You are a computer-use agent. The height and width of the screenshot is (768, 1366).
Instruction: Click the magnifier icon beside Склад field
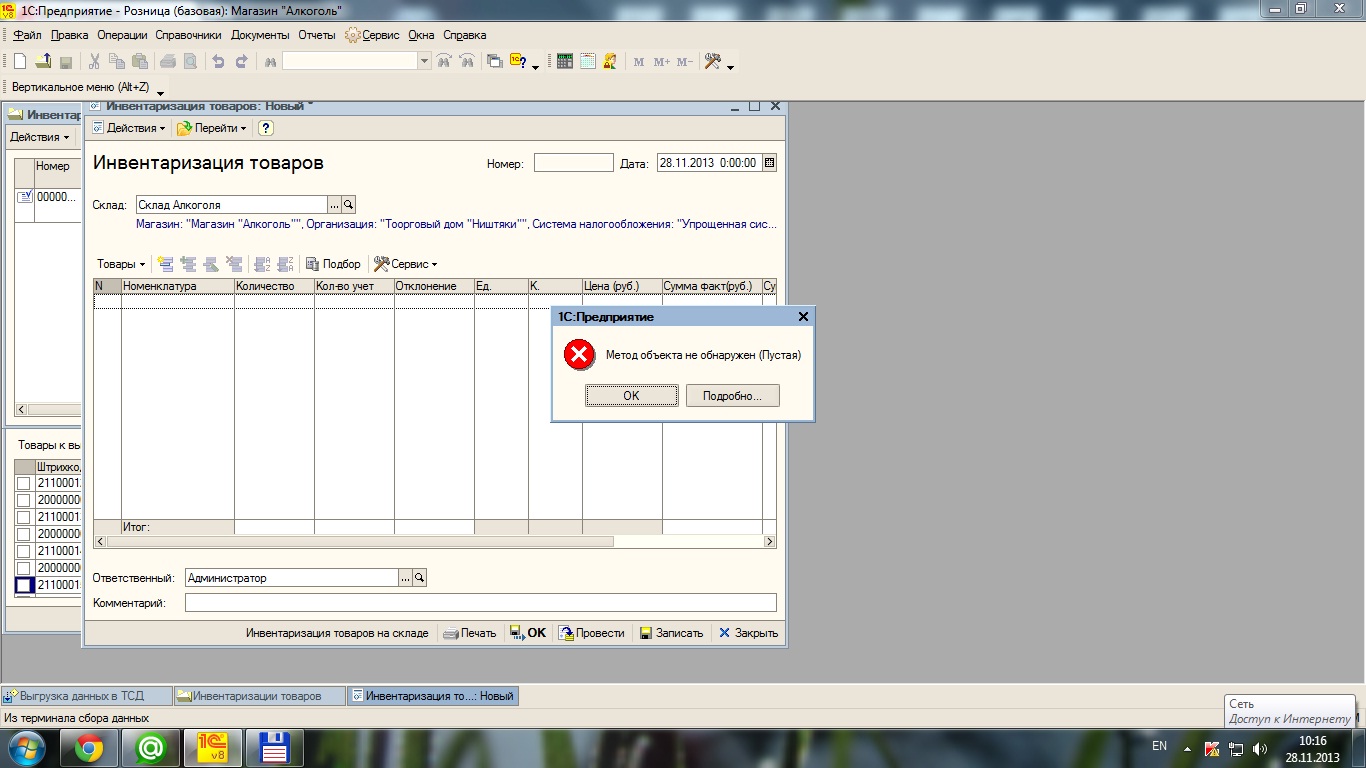pyautogui.click(x=349, y=205)
